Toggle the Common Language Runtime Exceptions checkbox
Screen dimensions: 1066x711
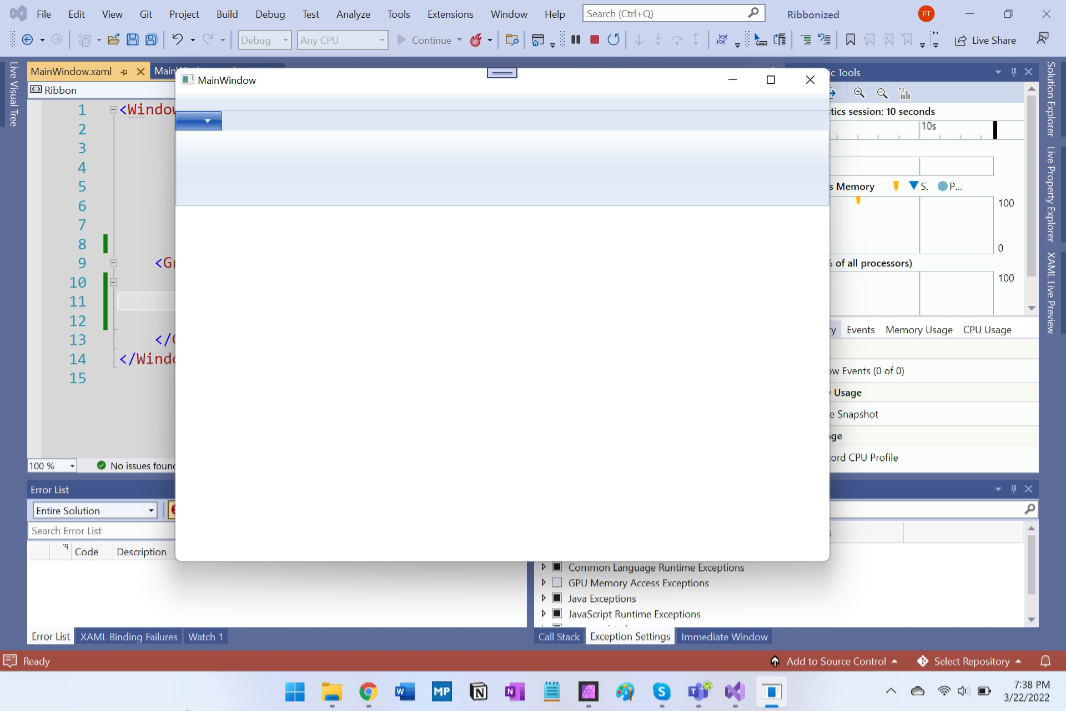[x=557, y=567]
